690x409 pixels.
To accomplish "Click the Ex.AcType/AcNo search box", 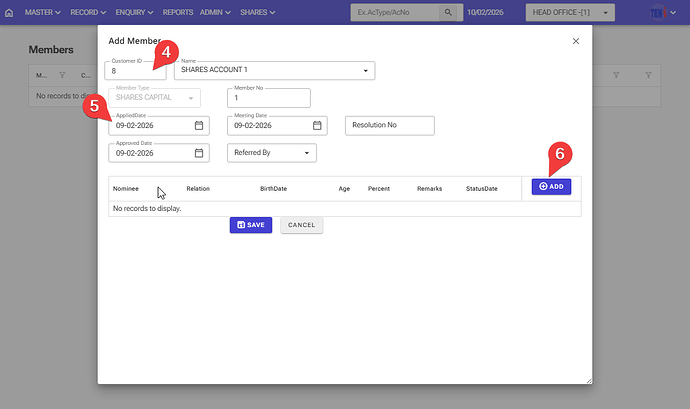I will point(395,12).
